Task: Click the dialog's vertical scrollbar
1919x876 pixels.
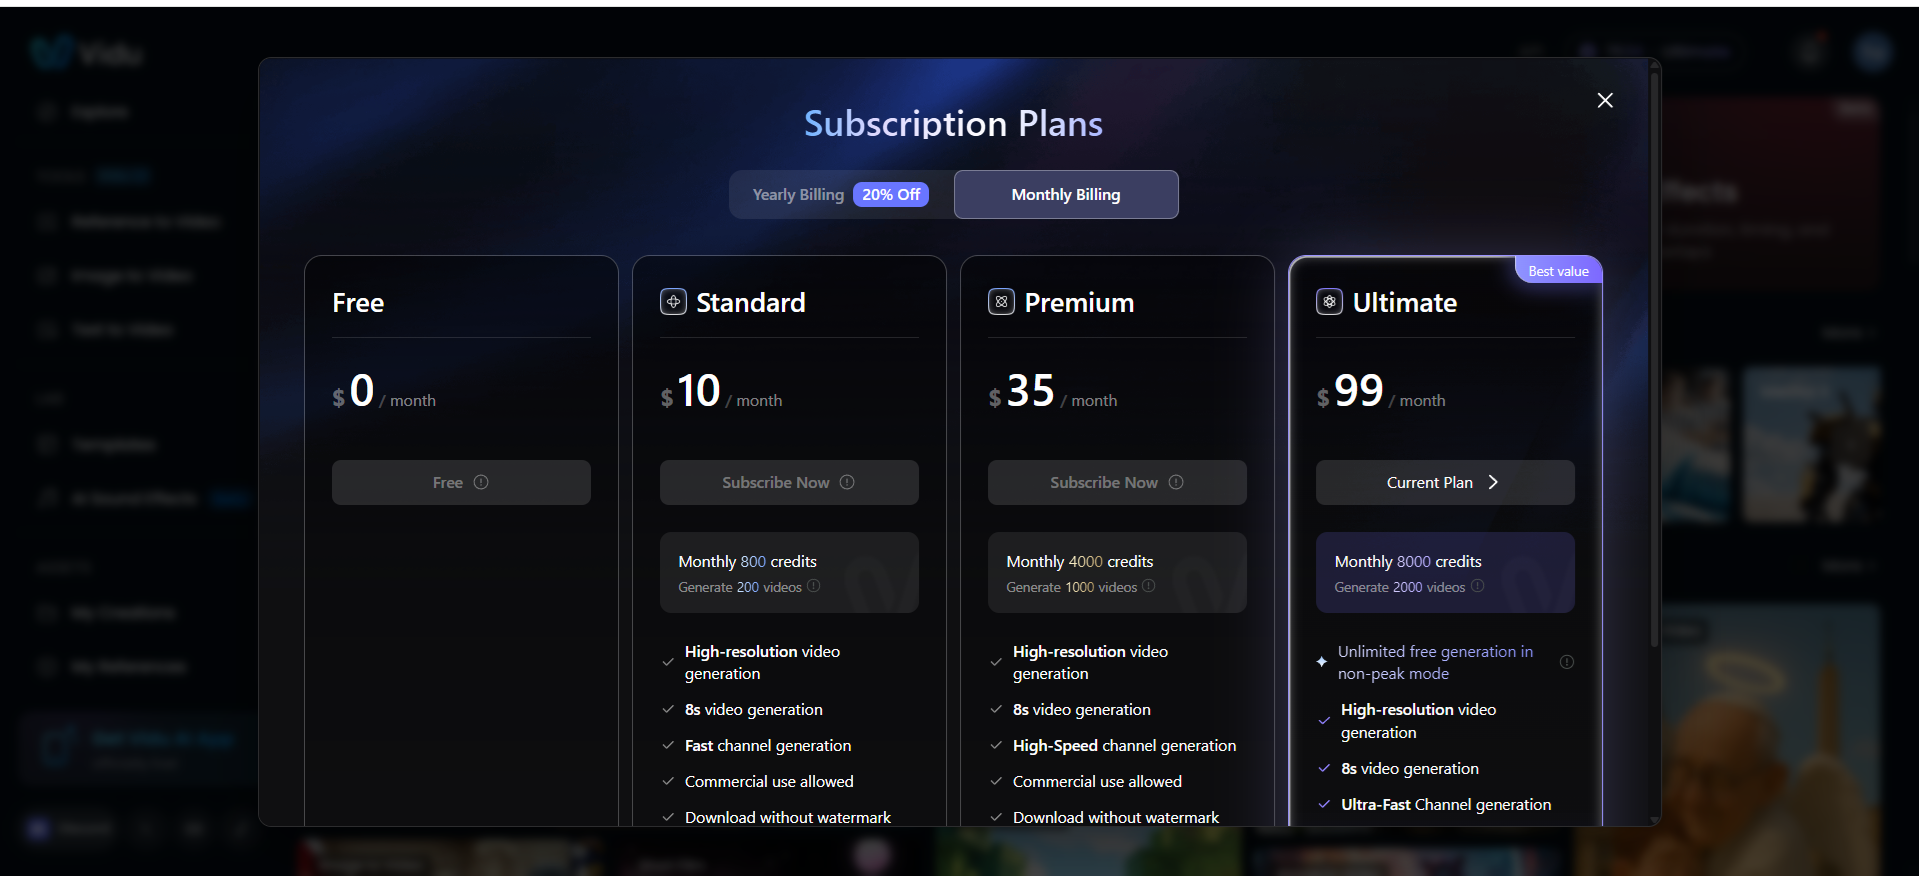Action: tap(1654, 360)
